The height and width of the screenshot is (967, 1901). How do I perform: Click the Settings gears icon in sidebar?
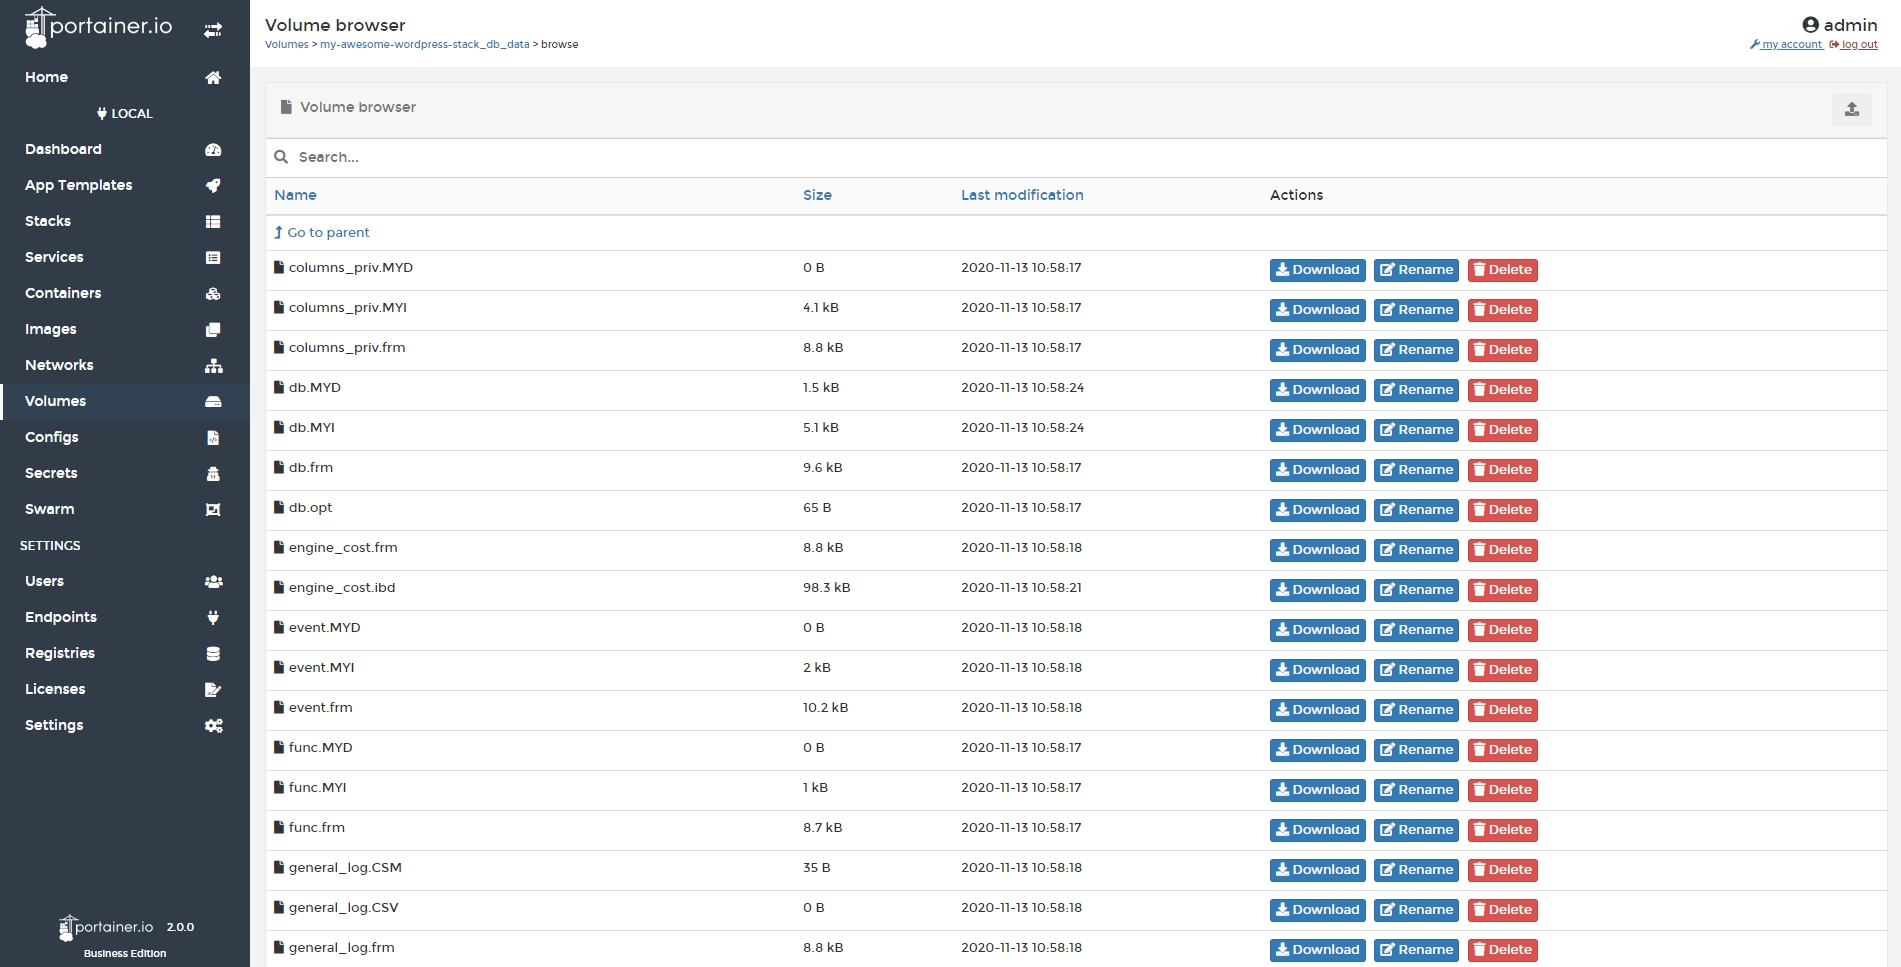[x=213, y=726]
